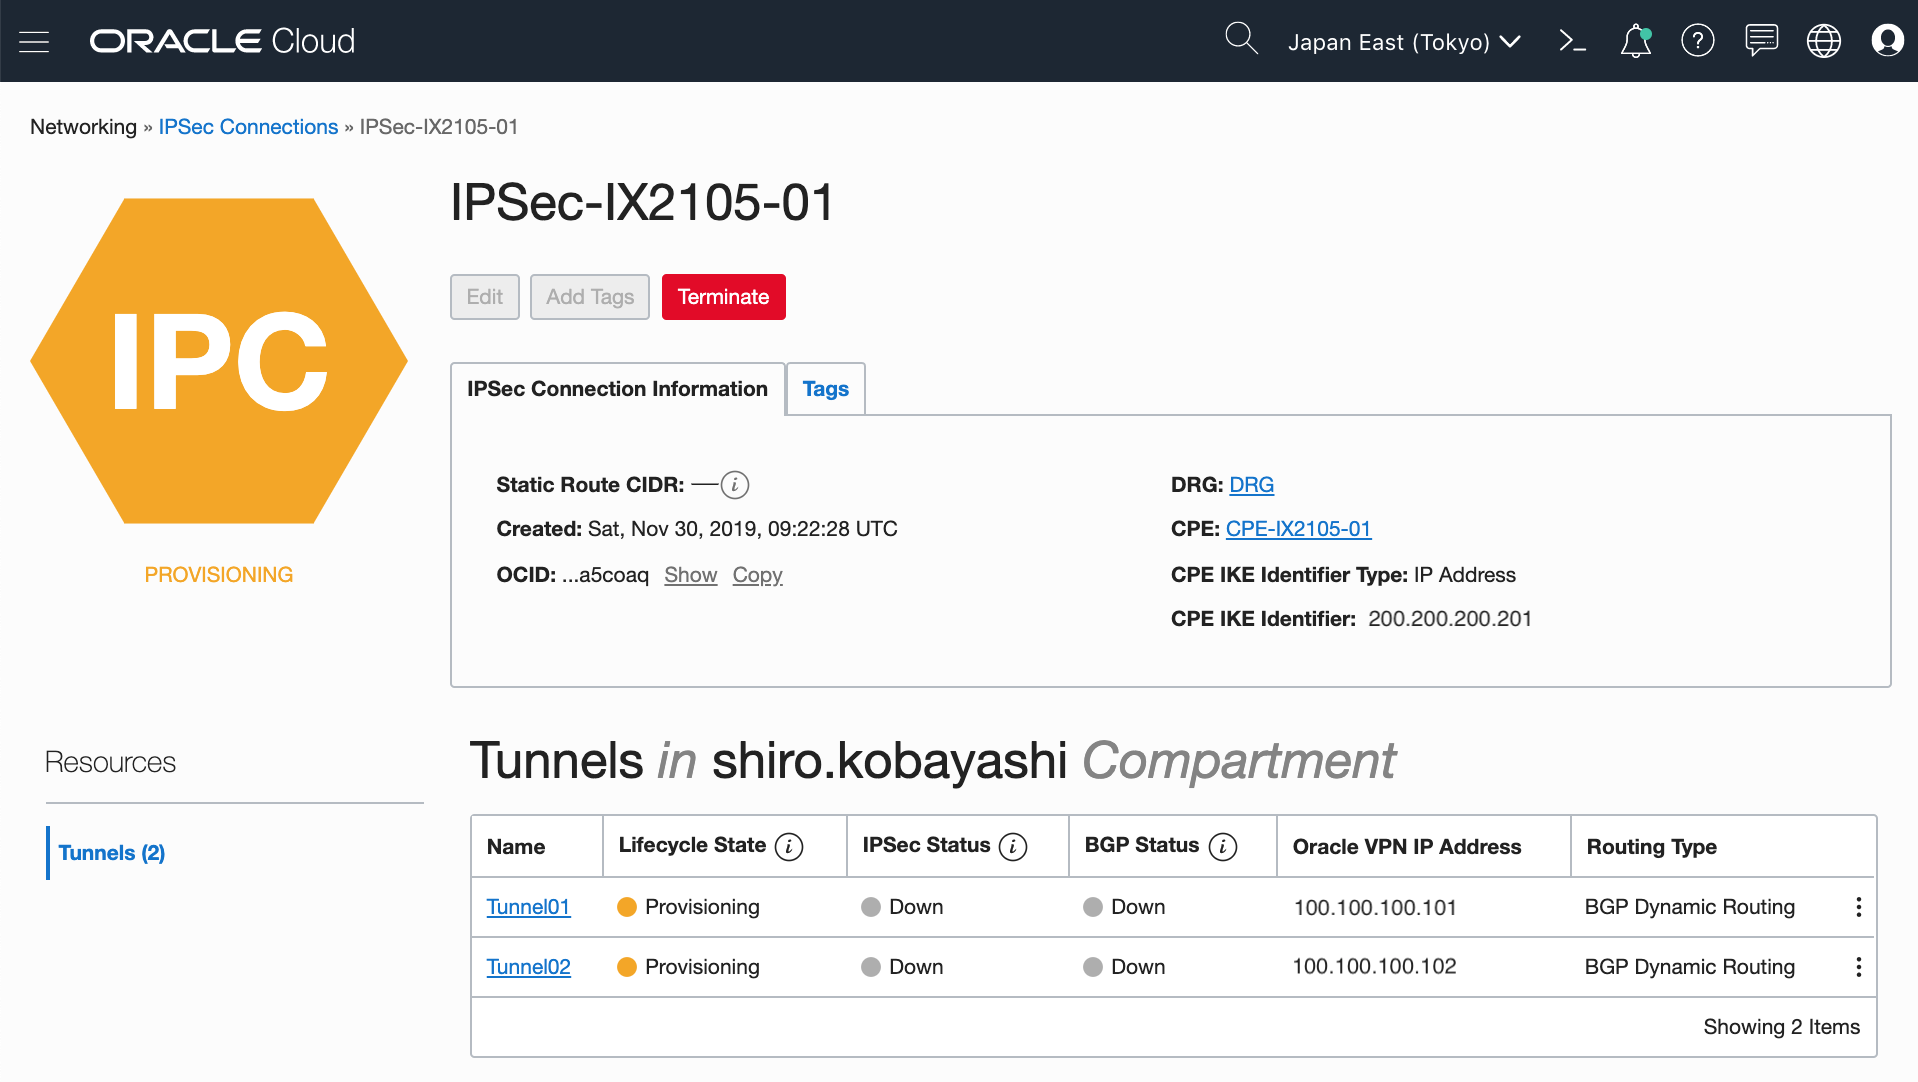Click the Networking breadcrumb
1918x1082 pixels.
tap(83, 127)
